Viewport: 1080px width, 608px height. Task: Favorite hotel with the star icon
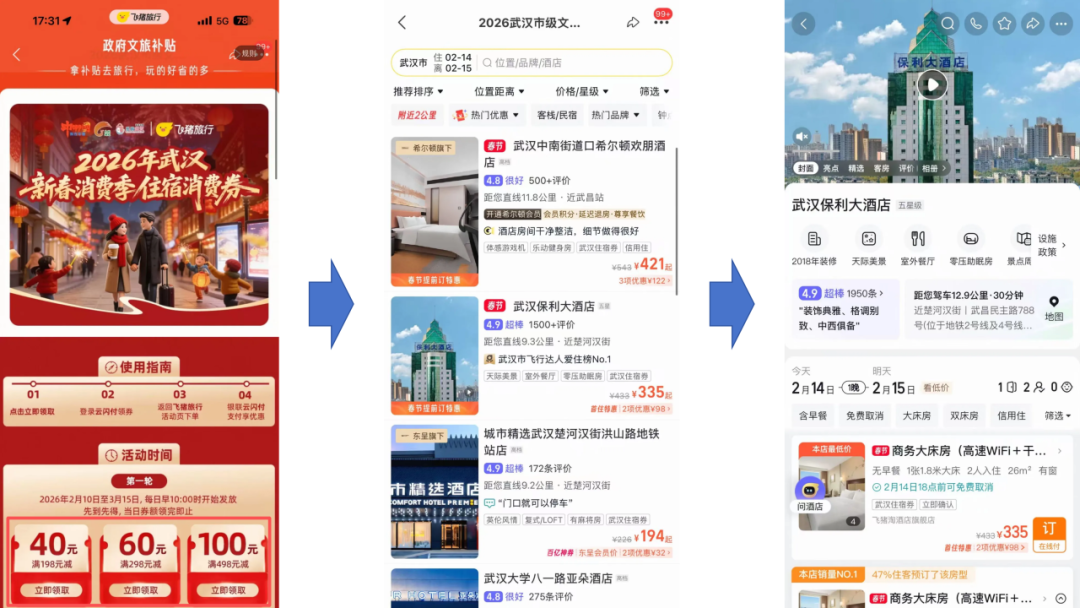pos(1004,24)
